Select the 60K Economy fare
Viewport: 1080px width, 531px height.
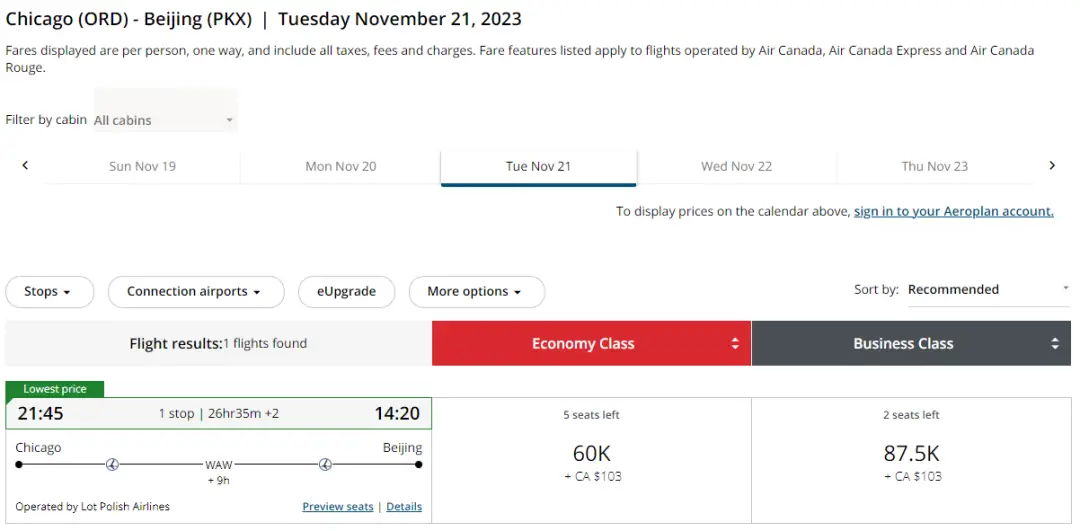click(592, 460)
